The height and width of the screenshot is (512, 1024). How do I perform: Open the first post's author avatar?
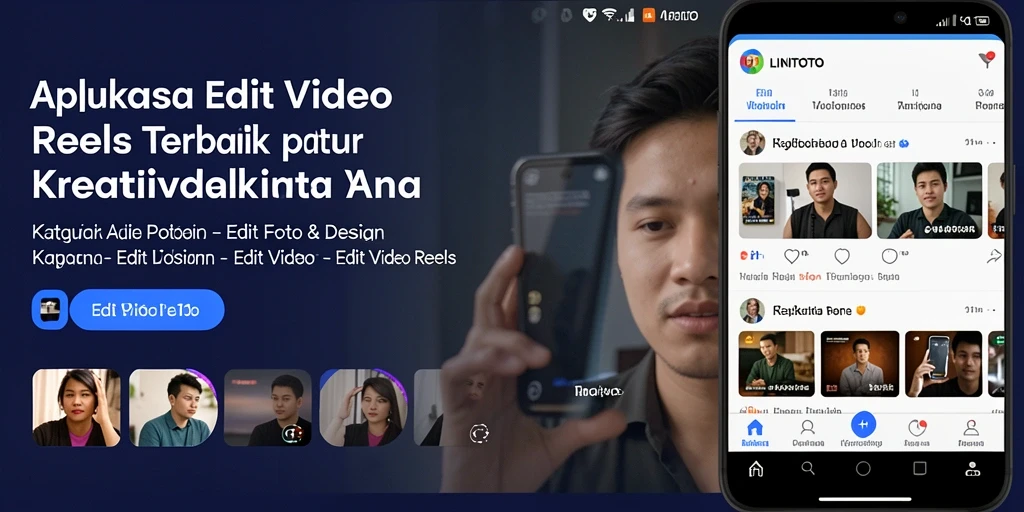pyautogui.click(x=752, y=142)
